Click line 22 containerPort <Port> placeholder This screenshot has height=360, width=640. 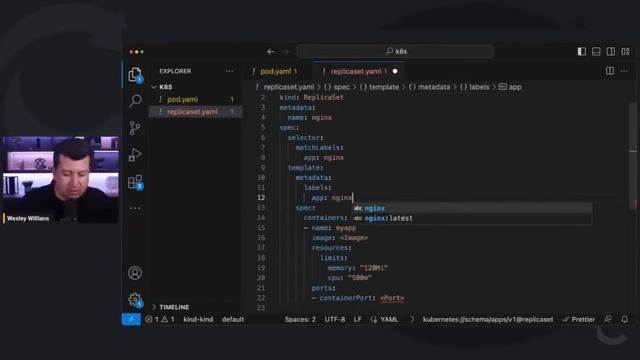[392, 298]
